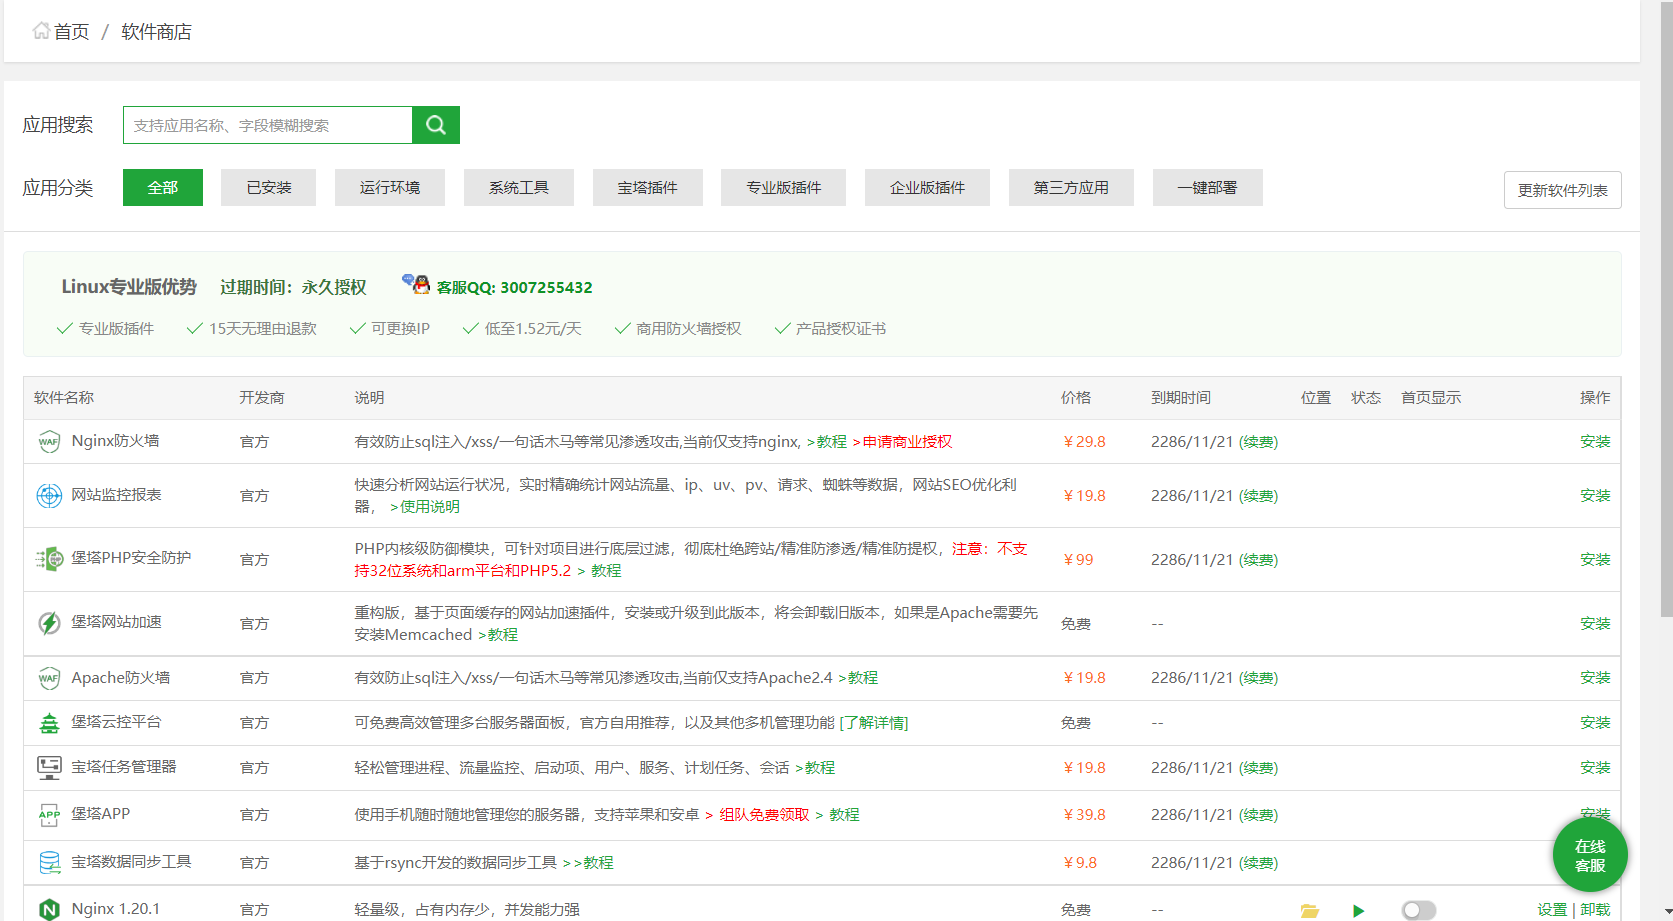Click the home icon in the breadcrumb
1673x921 pixels.
click(x=41, y=31)
